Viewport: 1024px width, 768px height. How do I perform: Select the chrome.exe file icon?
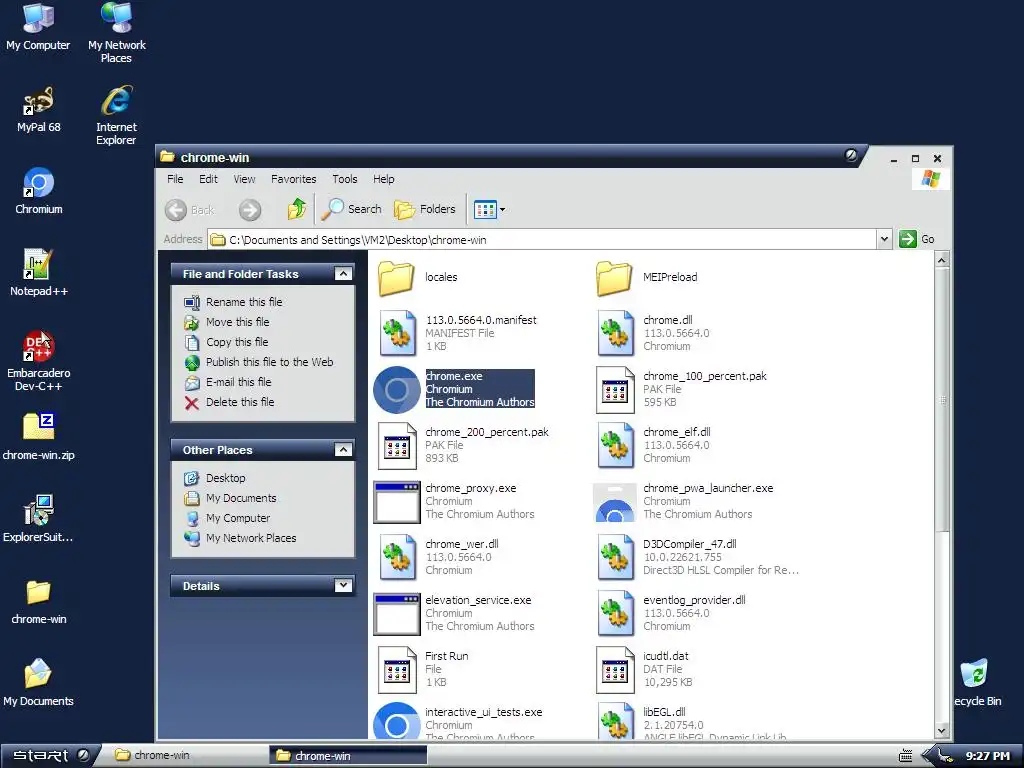coord(396,390)
